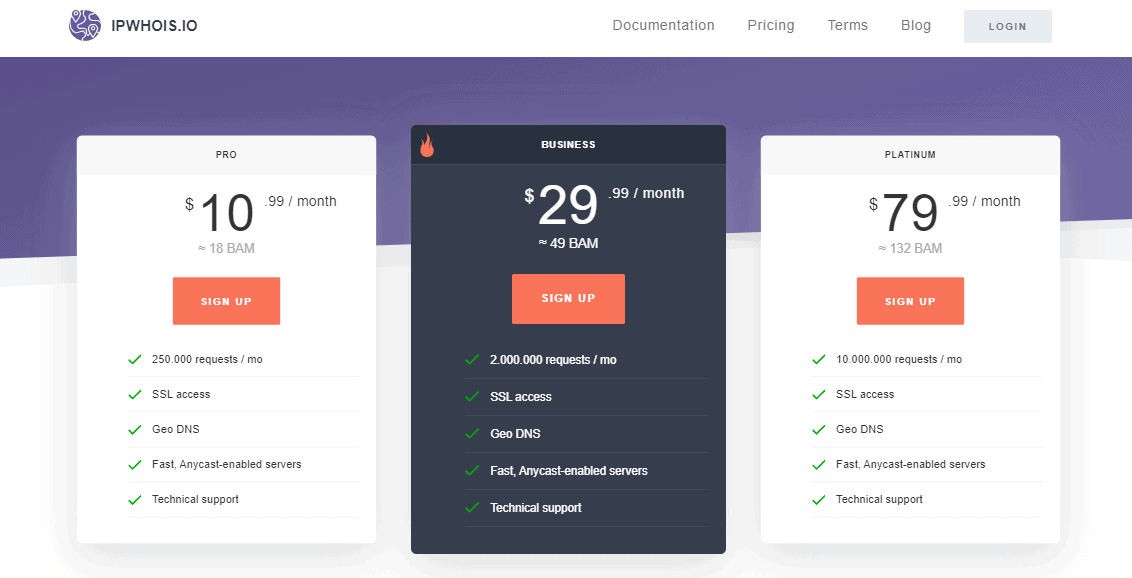Click the Business plan Geo DNS checkmark
Image resolution: width=1132 pixels, height=578 pixels.
tap(472, 434)
